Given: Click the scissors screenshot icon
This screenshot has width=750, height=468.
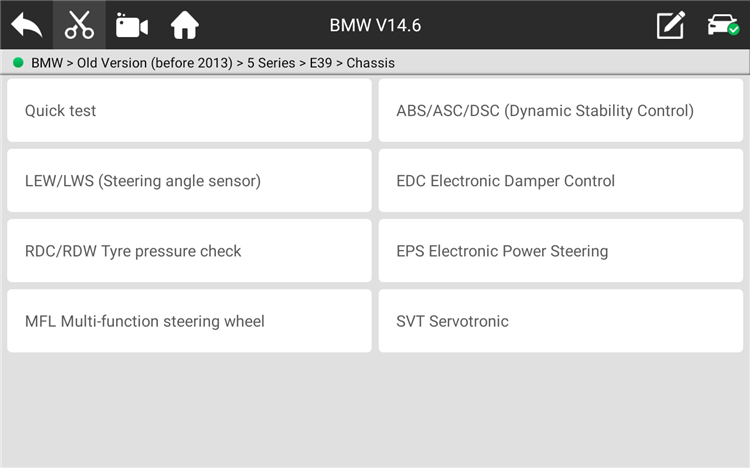Looking at the screenshot, I should tap(79, 25).
